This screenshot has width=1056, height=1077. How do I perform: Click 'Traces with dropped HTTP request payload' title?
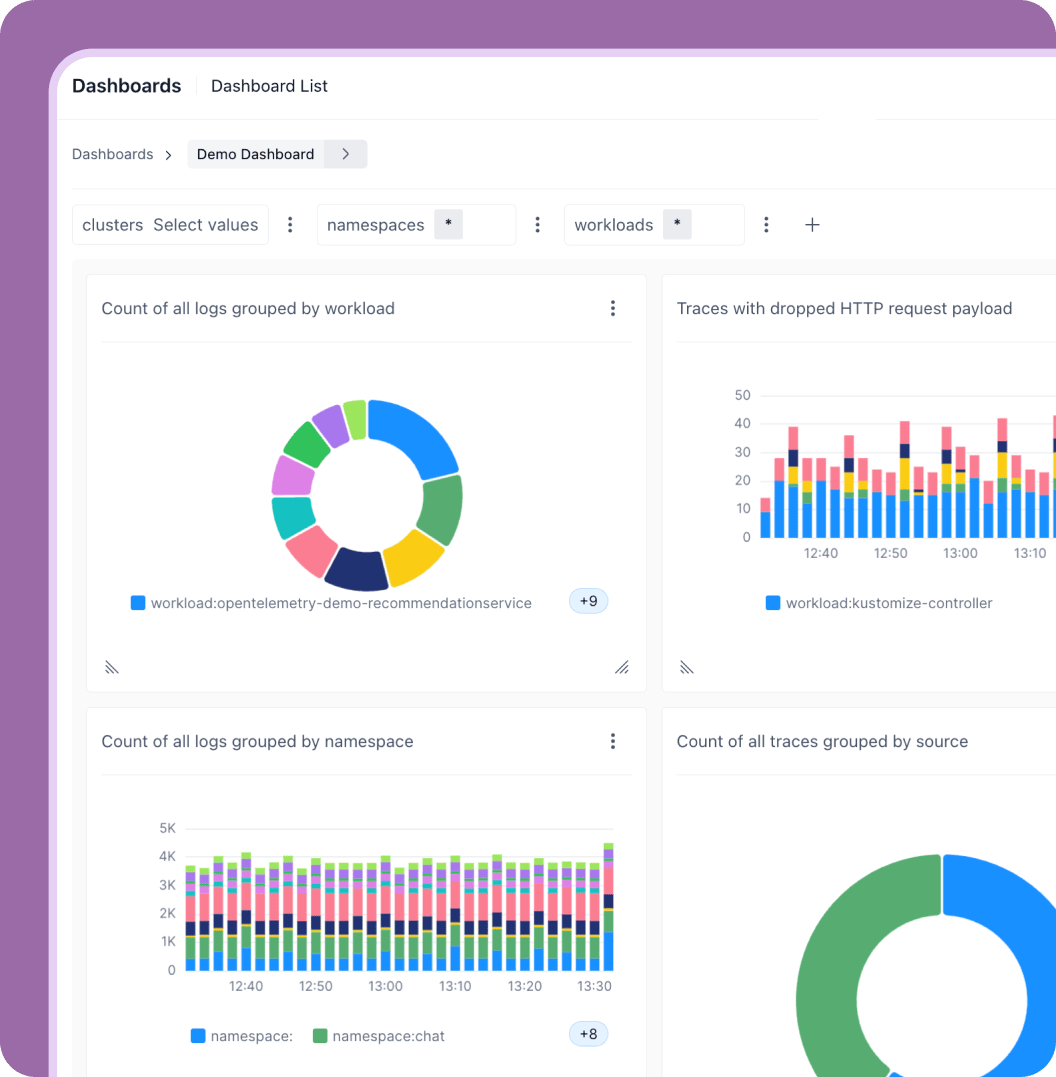(x=844, y=308)
